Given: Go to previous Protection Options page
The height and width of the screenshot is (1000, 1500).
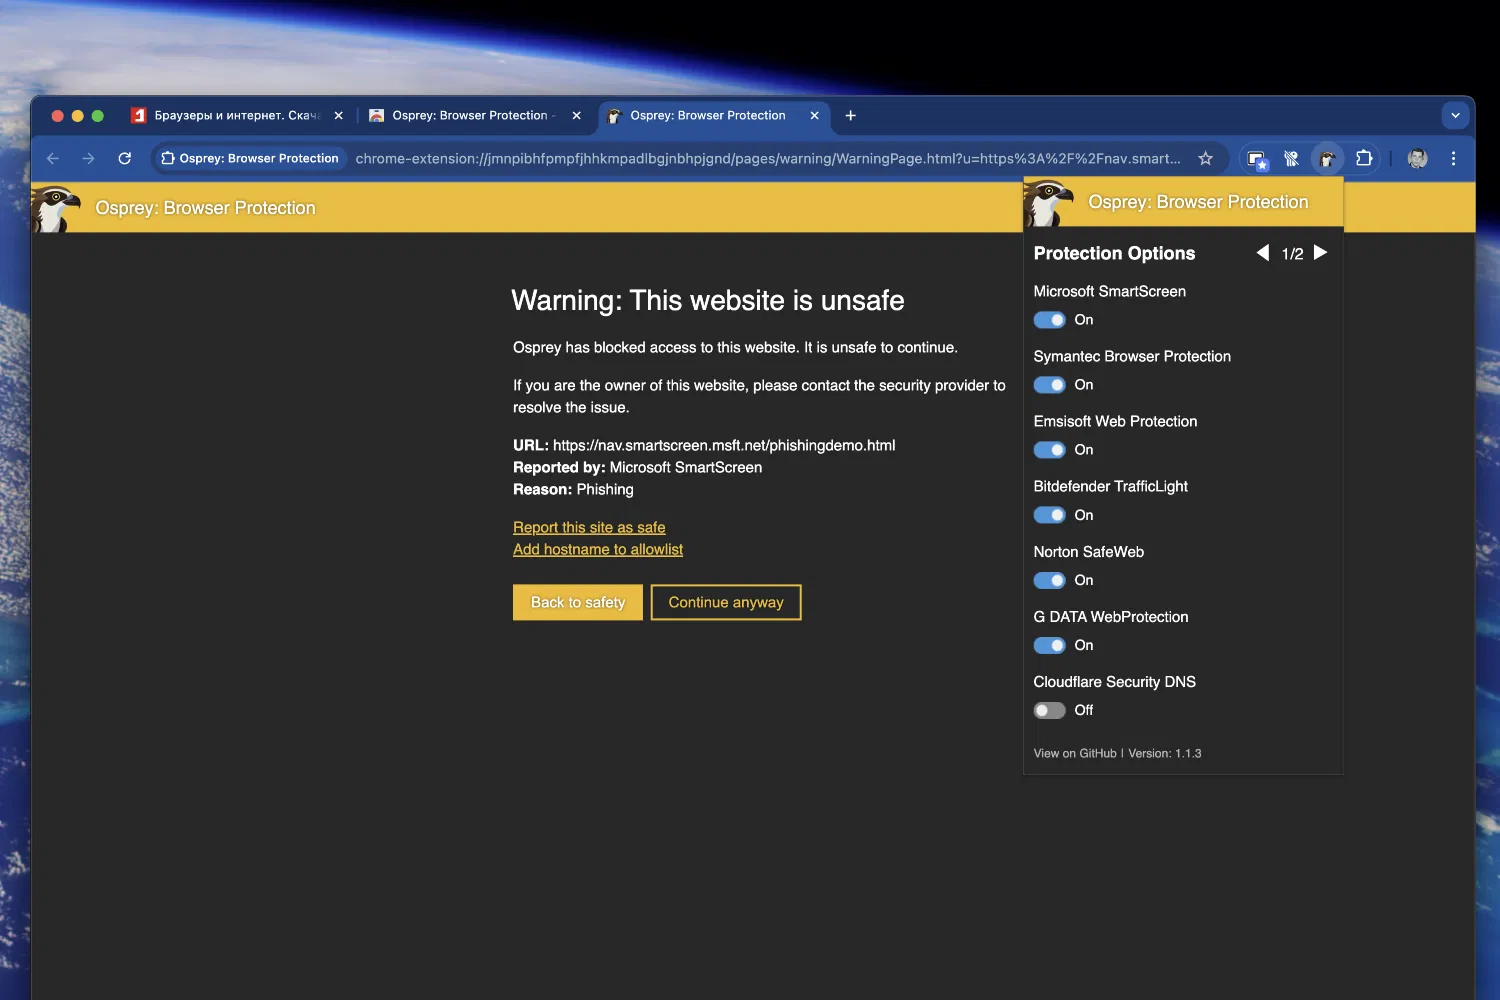Looking at the screenshot, I should (x=1263, y=253).
